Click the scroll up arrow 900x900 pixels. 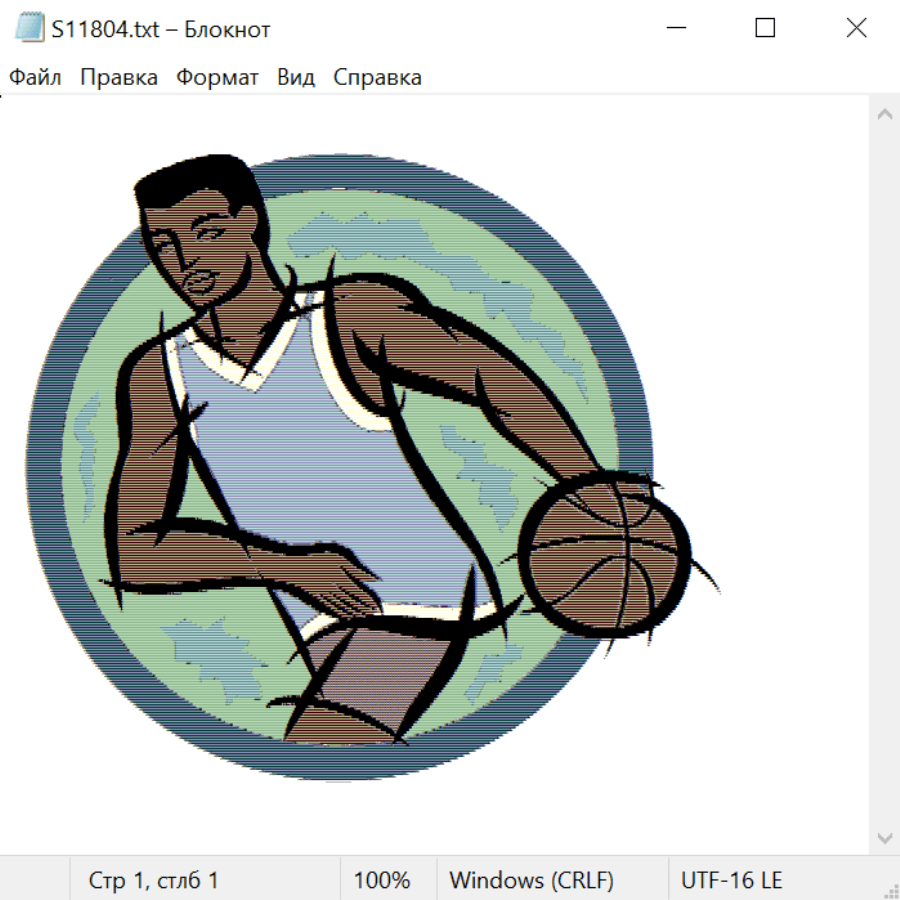[884, 114]
